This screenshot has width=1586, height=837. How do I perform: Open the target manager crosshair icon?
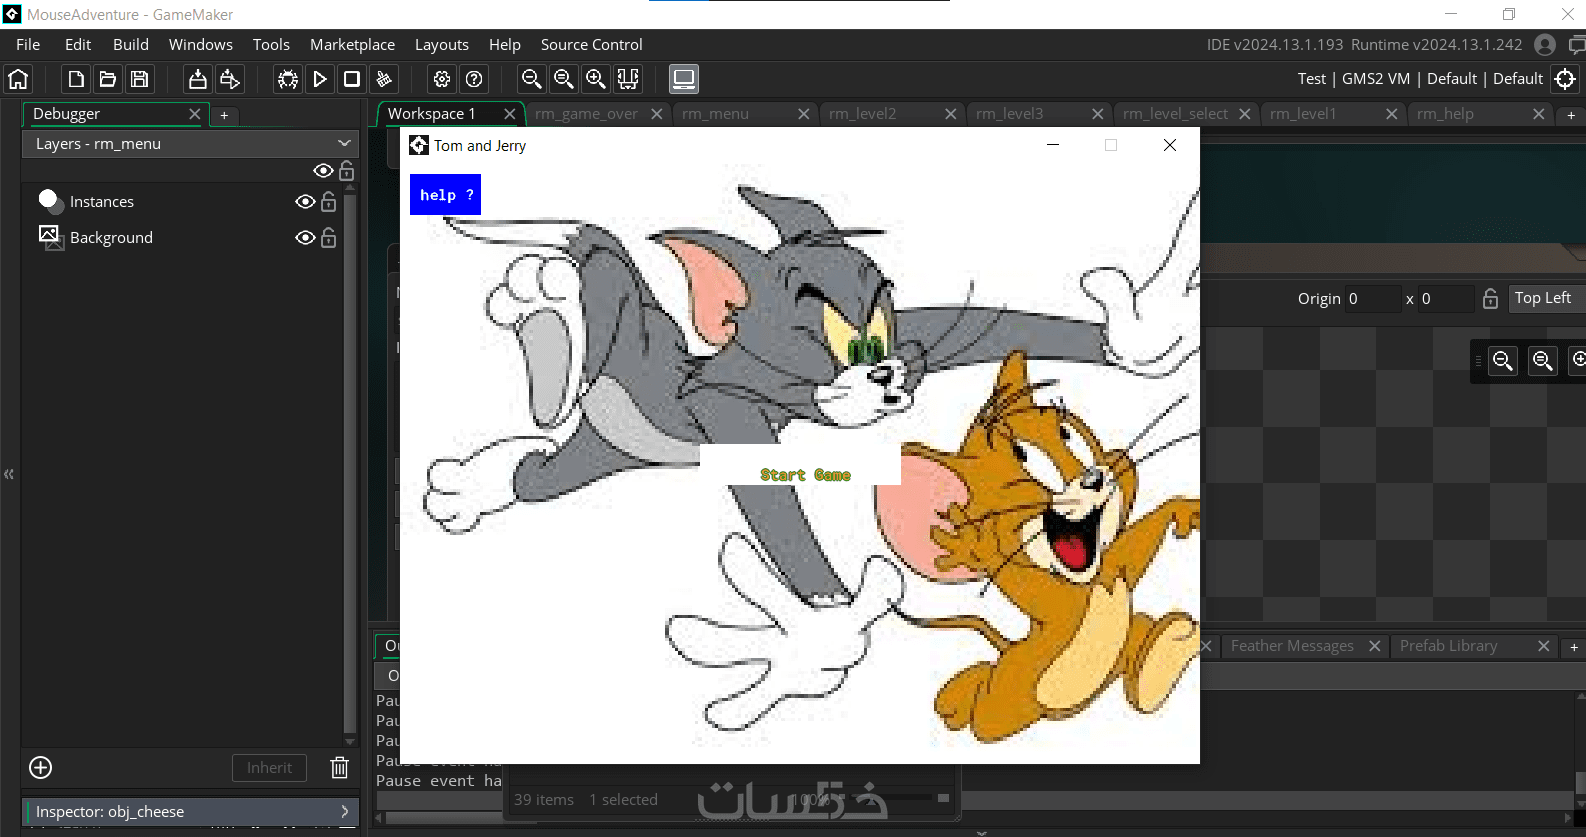1565,79
